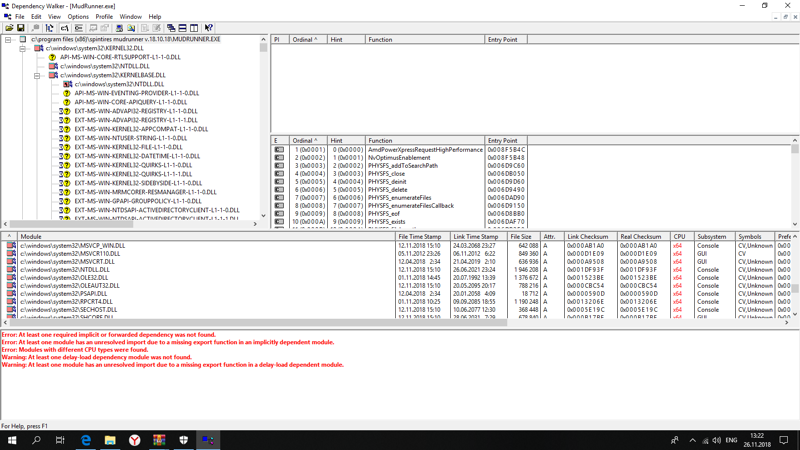Collapse the MUDRUNNER.EXE root tree node
Screen dimensions: 800x450
tap(8, 39)
